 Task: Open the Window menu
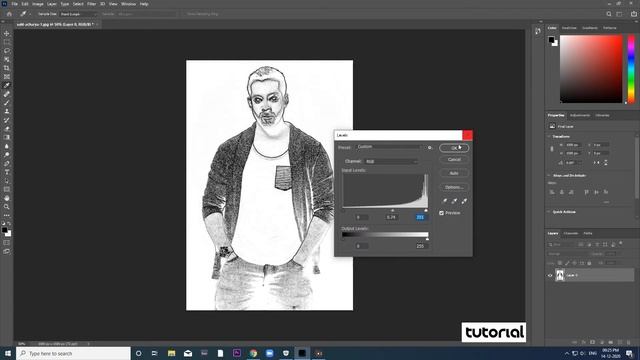pos(128,4)
